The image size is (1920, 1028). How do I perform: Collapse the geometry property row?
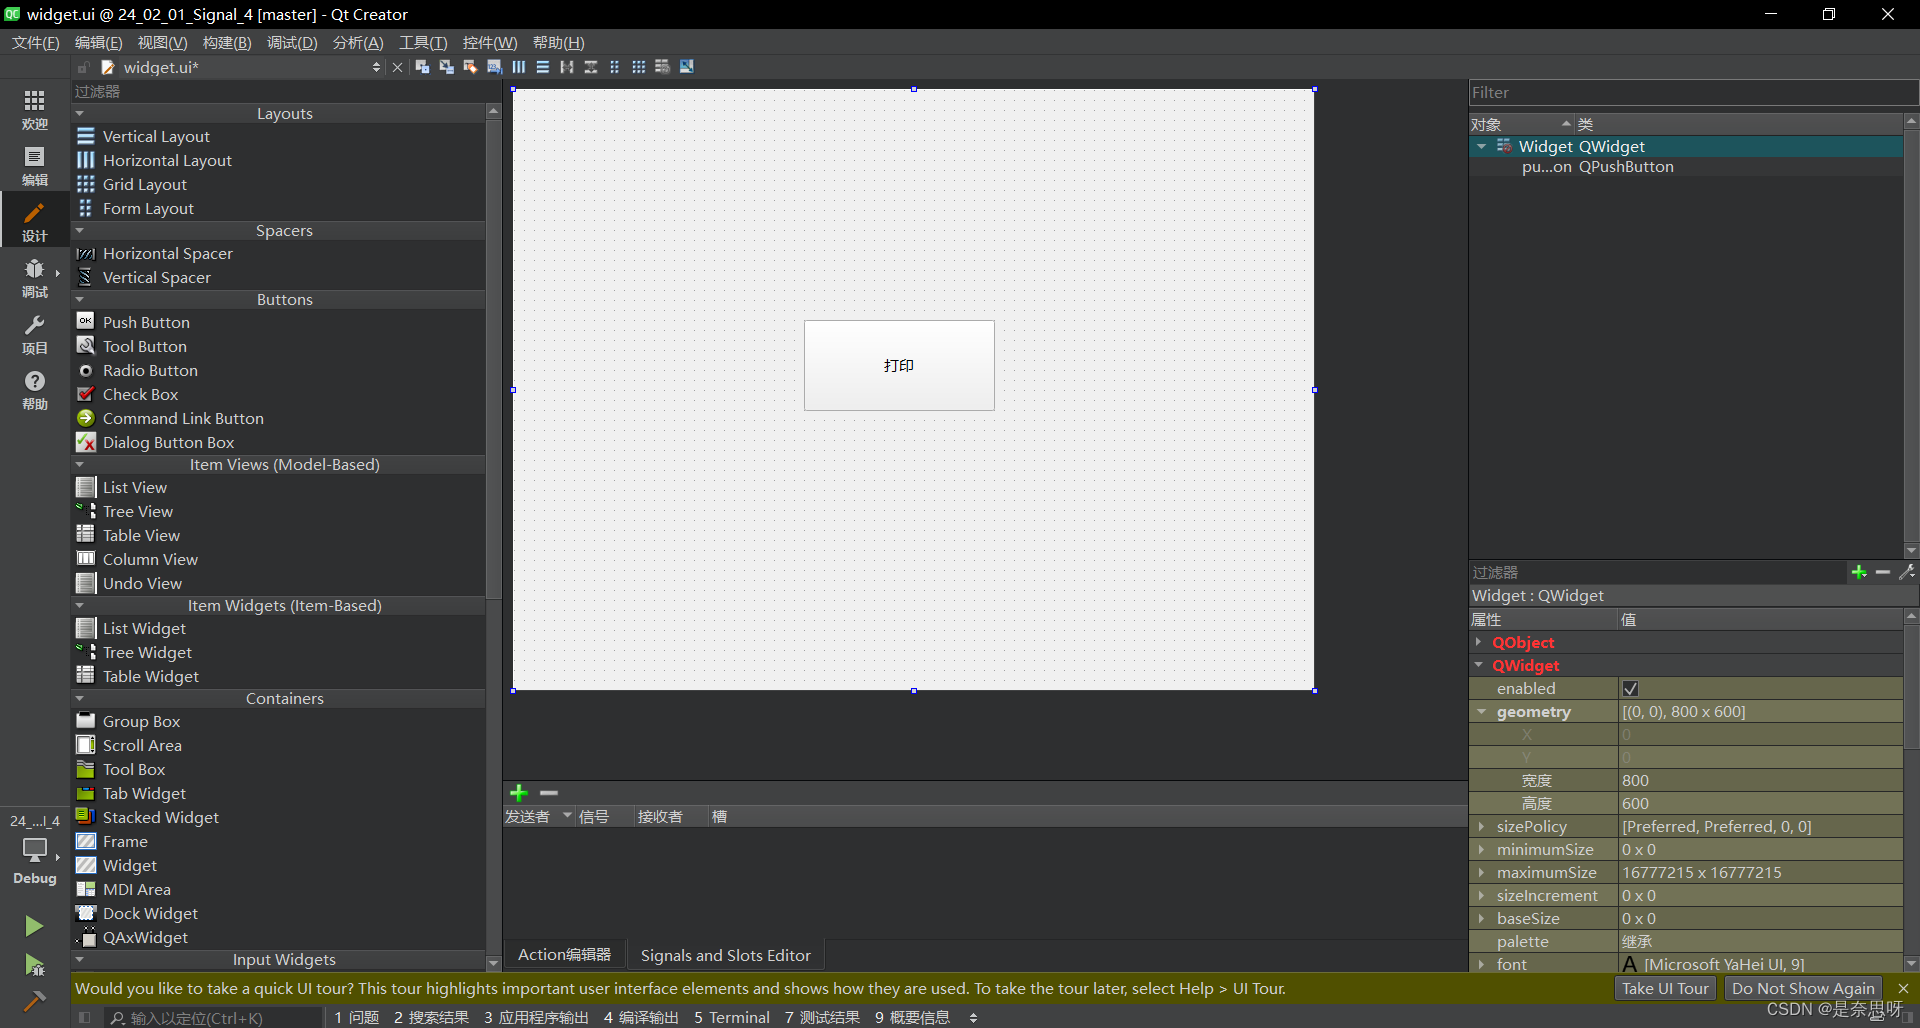1481,712
